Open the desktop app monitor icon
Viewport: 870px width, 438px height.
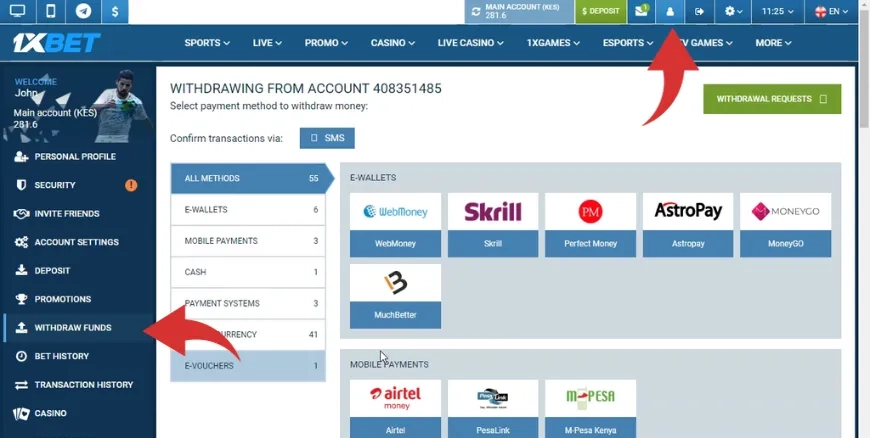[18, 11]
